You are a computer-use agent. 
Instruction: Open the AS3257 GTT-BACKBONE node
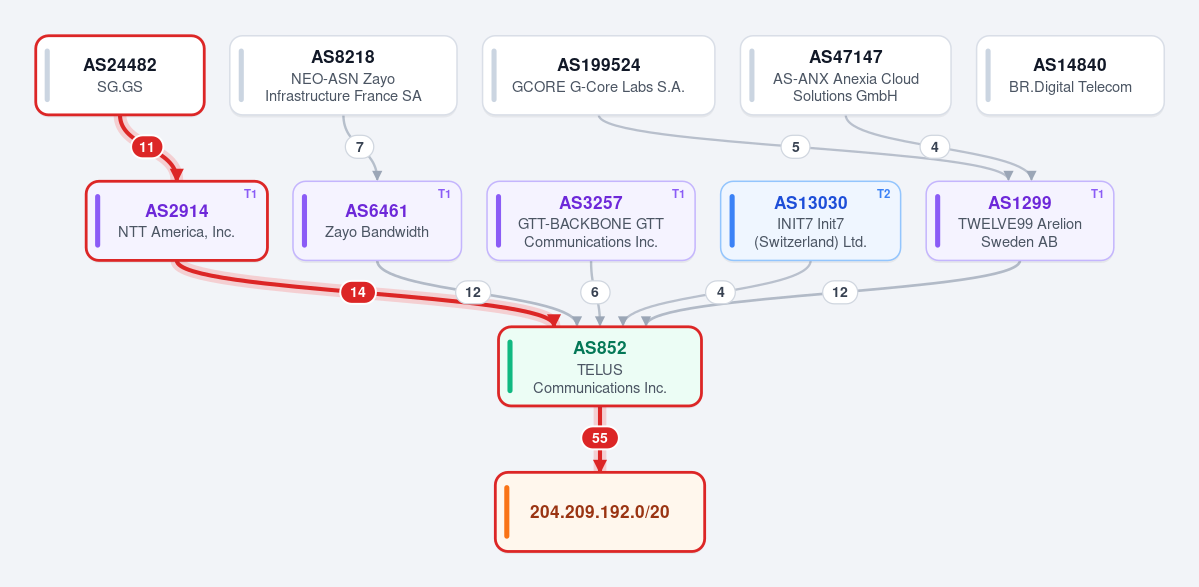tap(591, 221)
